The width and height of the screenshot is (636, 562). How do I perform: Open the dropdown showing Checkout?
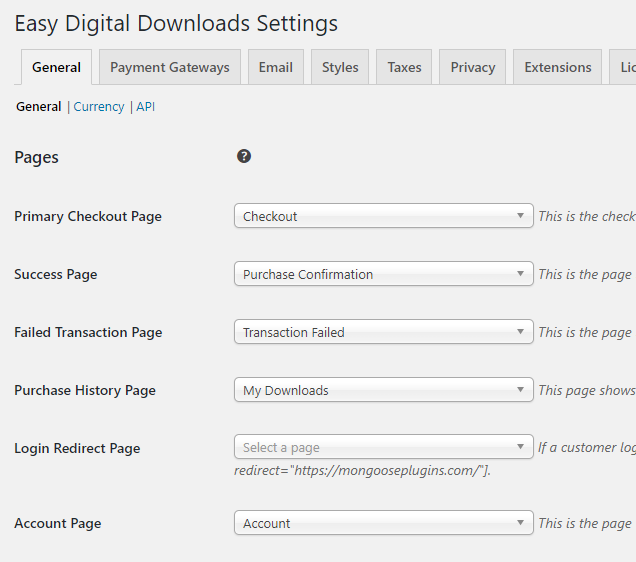point(384,216)
